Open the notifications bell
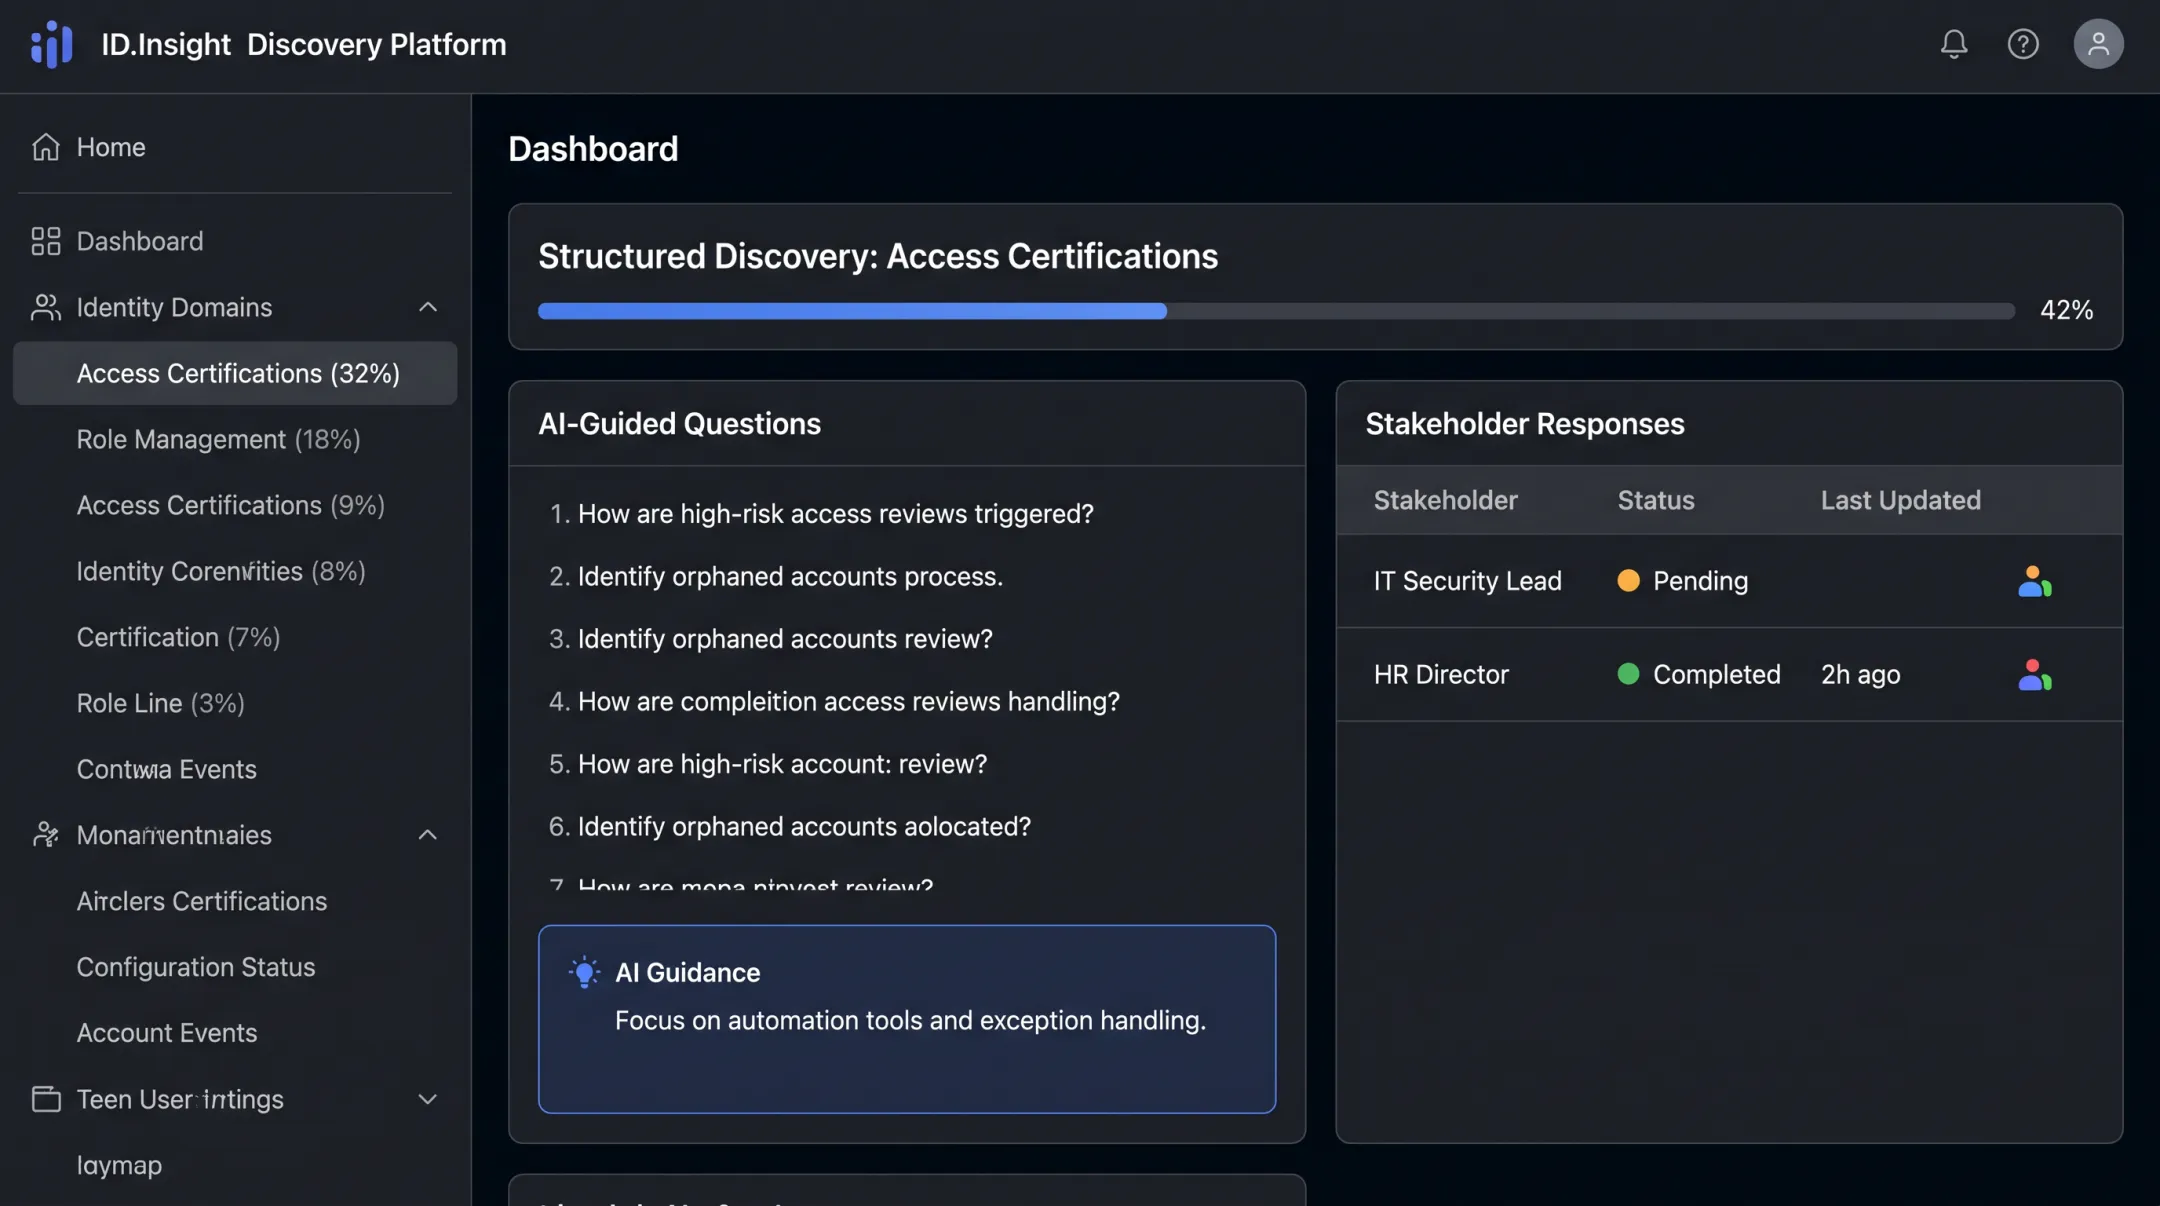Screen dimensions: 2160x1206 tap(1954, 44)
